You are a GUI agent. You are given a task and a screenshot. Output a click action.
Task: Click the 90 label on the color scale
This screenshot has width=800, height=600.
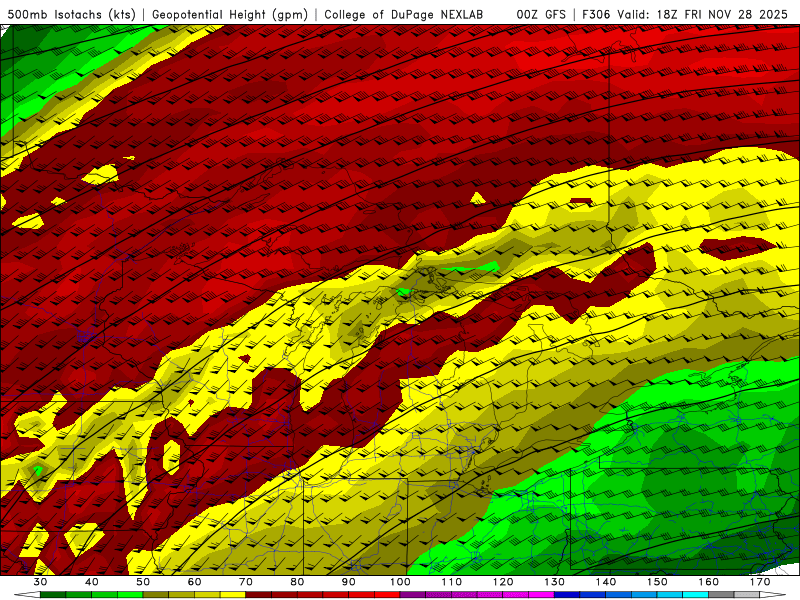point(348,582)
